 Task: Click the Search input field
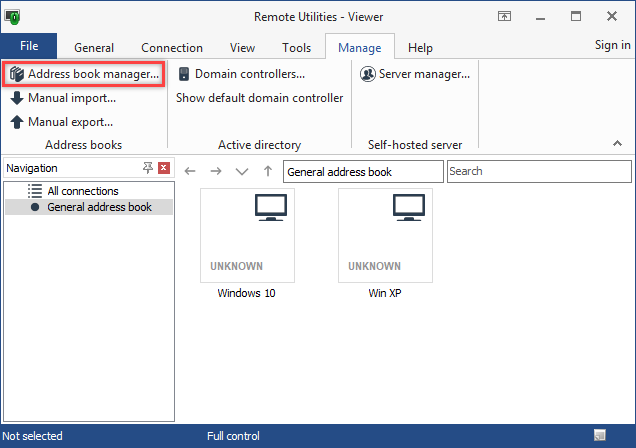click(x=538, y=171)
